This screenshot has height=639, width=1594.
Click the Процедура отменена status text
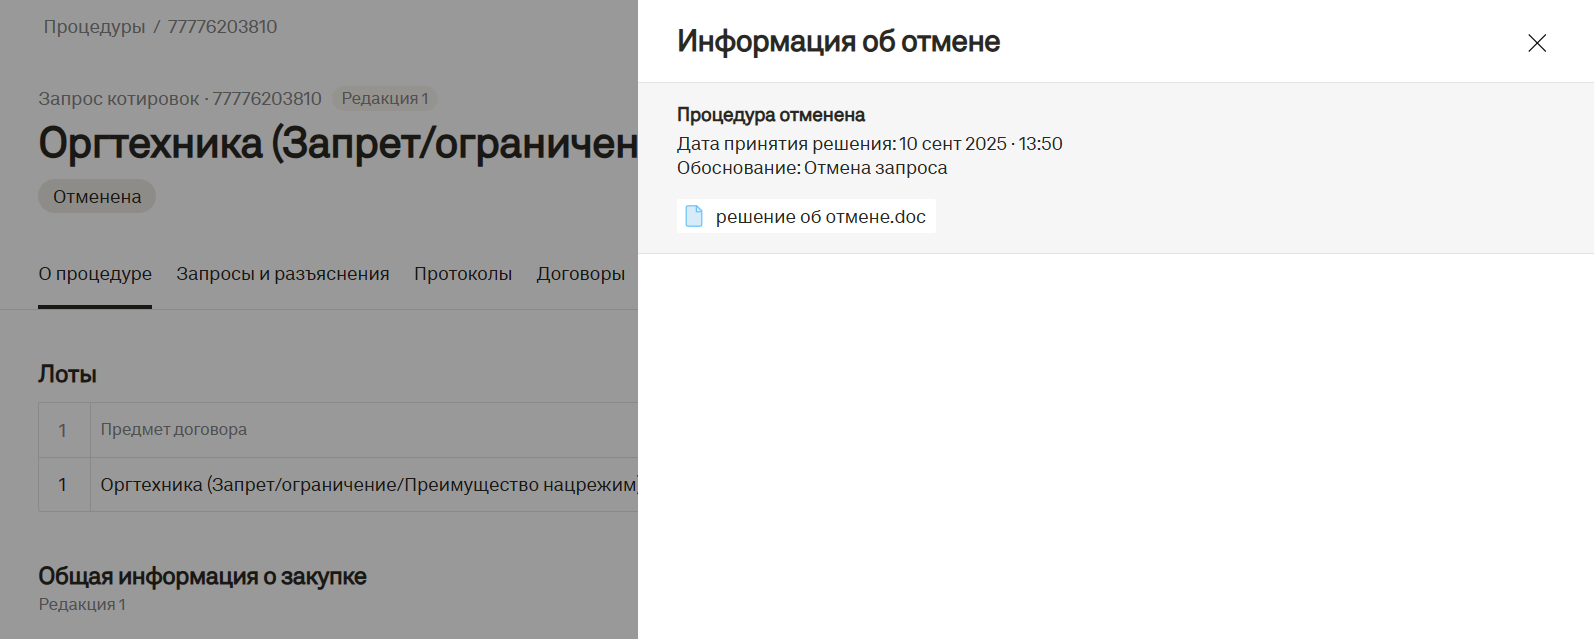tap(771, 115)
